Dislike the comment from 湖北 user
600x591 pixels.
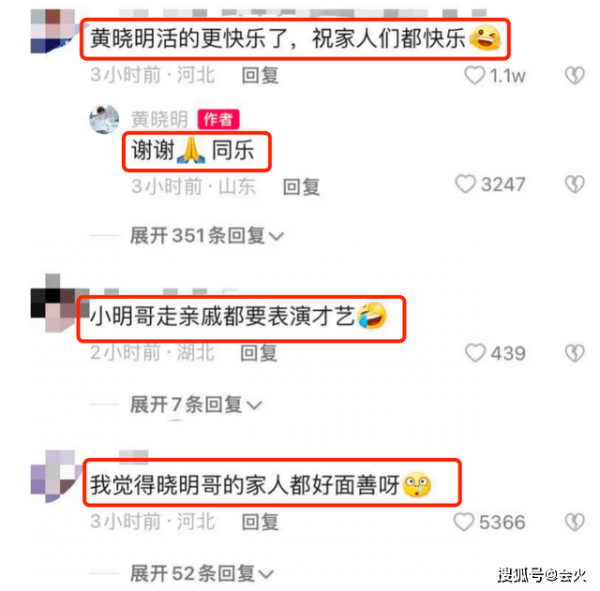575,353
